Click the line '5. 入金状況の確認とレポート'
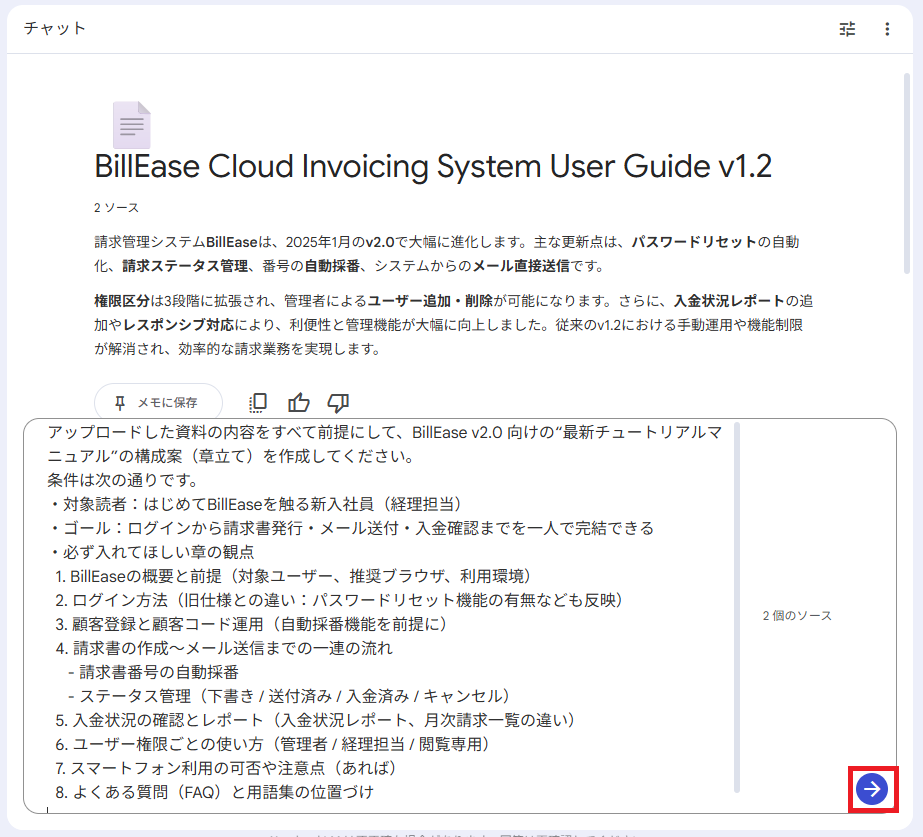The image size is (923, 837). pyautogui.click(x=315, y=720)
